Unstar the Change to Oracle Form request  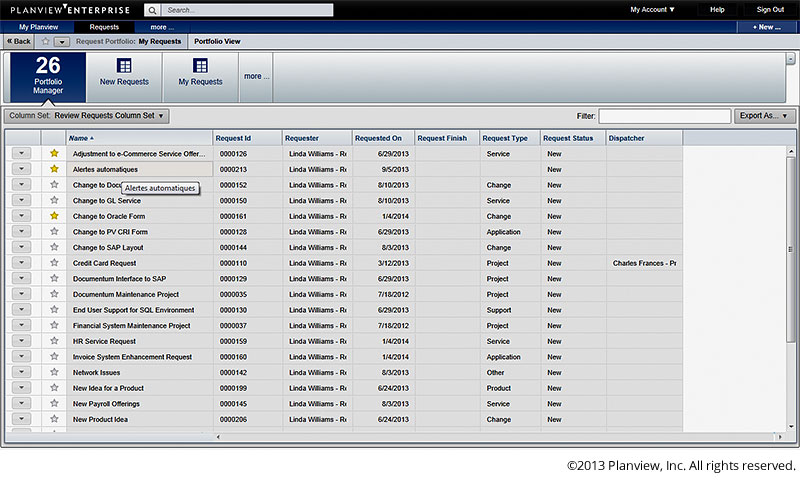(x=54, y=216)
